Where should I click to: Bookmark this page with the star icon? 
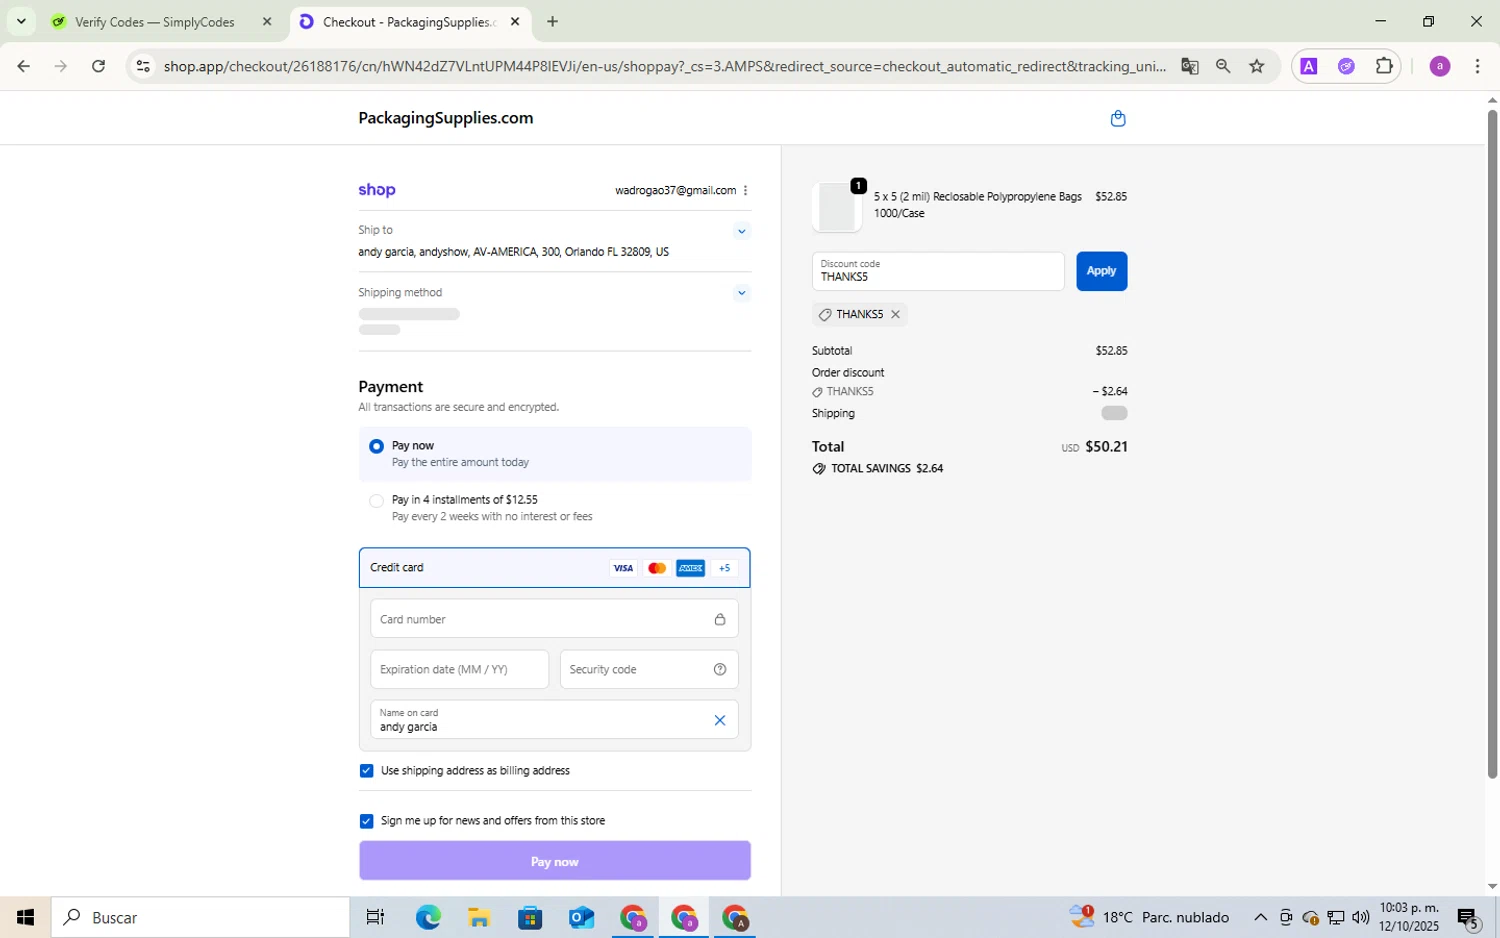click(1257, 66)
